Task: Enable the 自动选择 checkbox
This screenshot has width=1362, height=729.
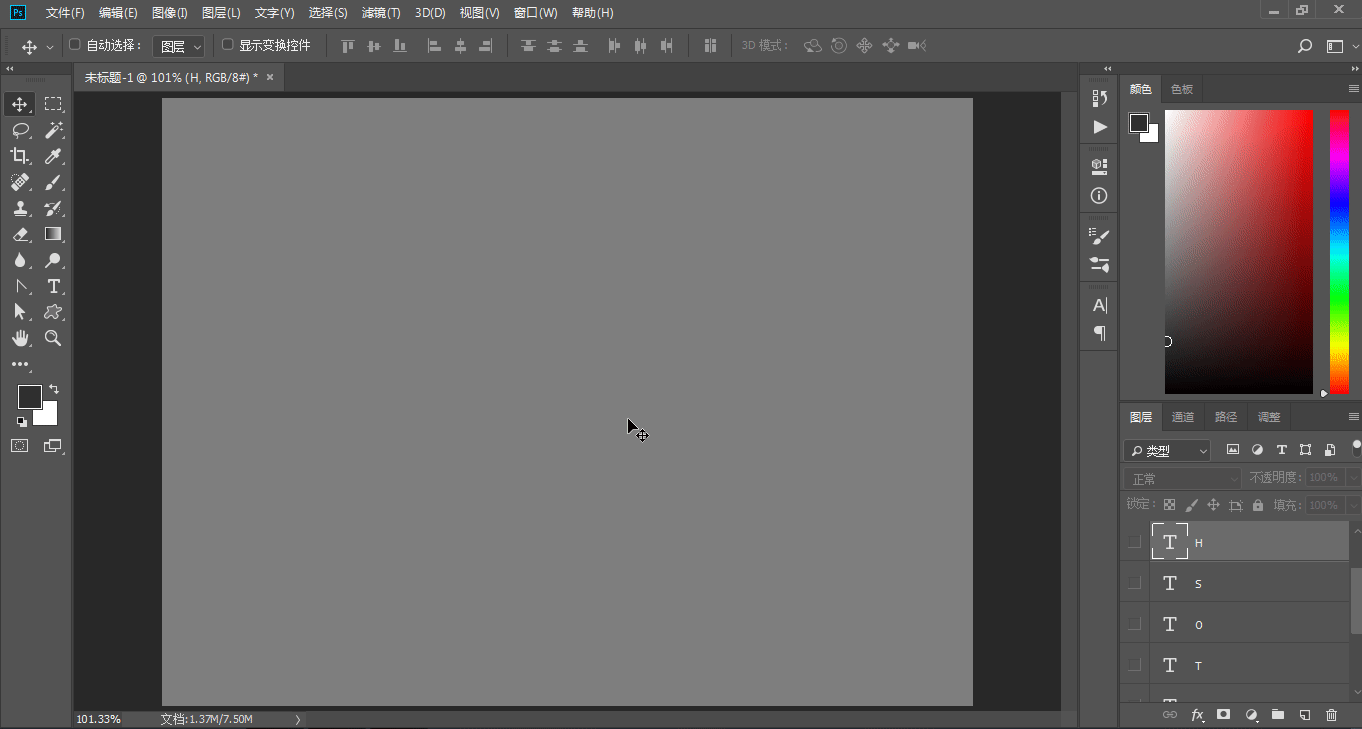Action: (74, 45)
